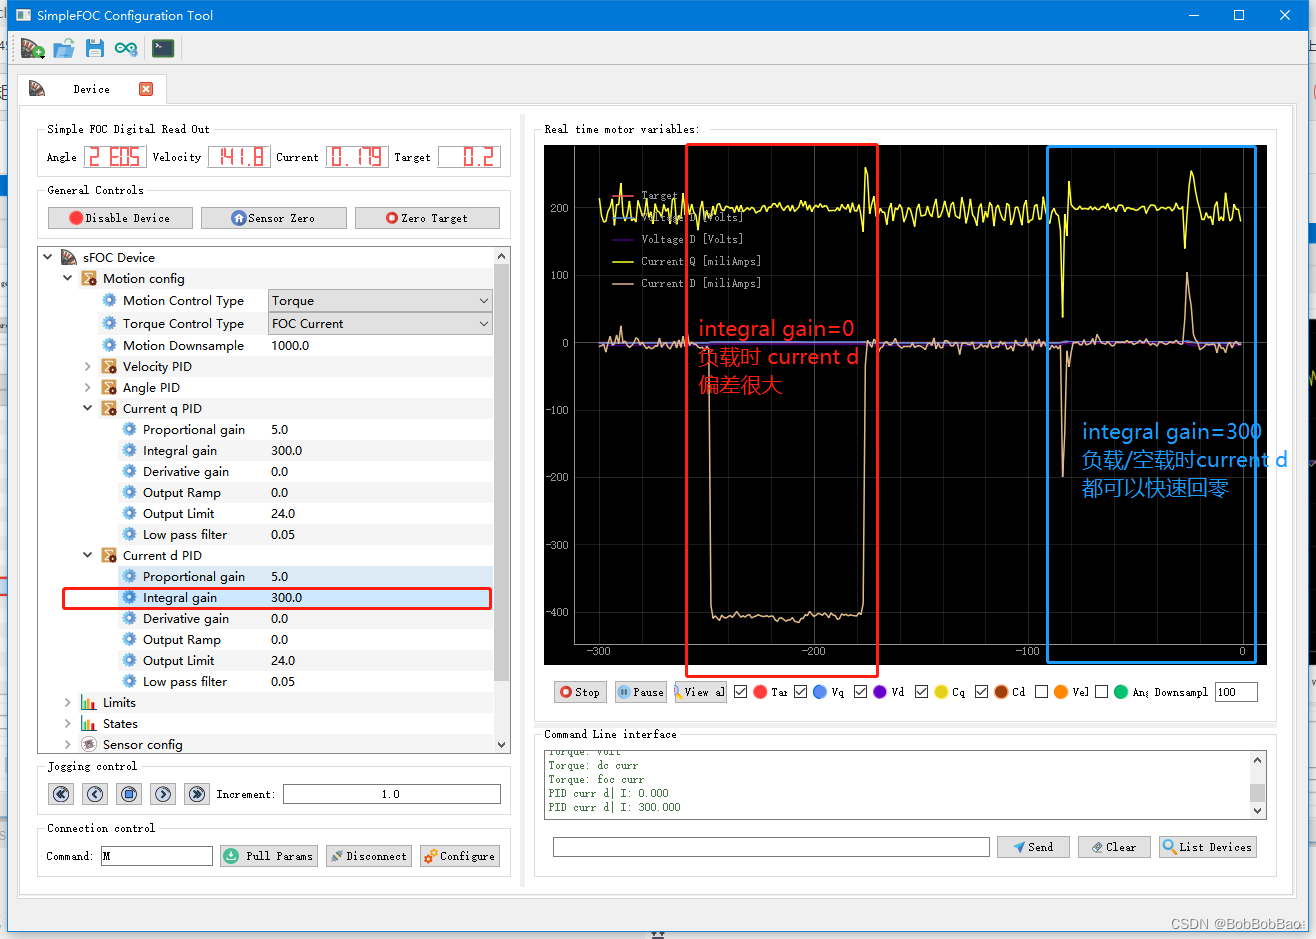Click the Zero Target button

pyautogui.click(x=427, y=218)
